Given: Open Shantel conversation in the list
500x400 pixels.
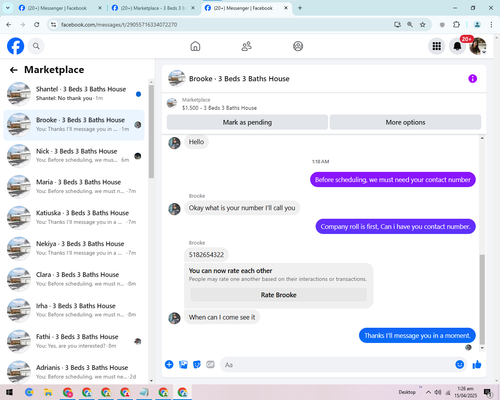Looking at the screenshot, I should point(74,94).
